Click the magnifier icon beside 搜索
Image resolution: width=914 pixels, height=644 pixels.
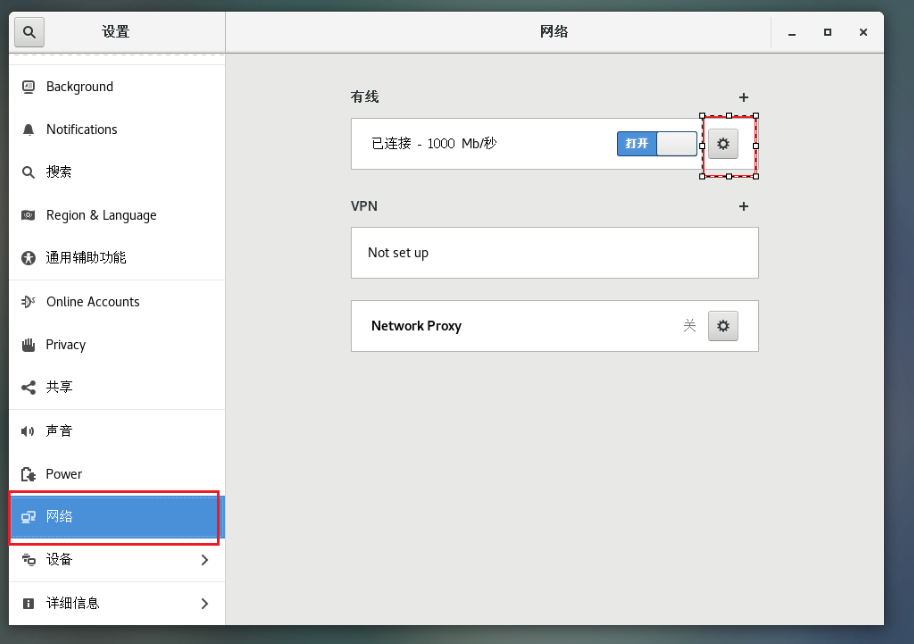click(x=28, y=173)
